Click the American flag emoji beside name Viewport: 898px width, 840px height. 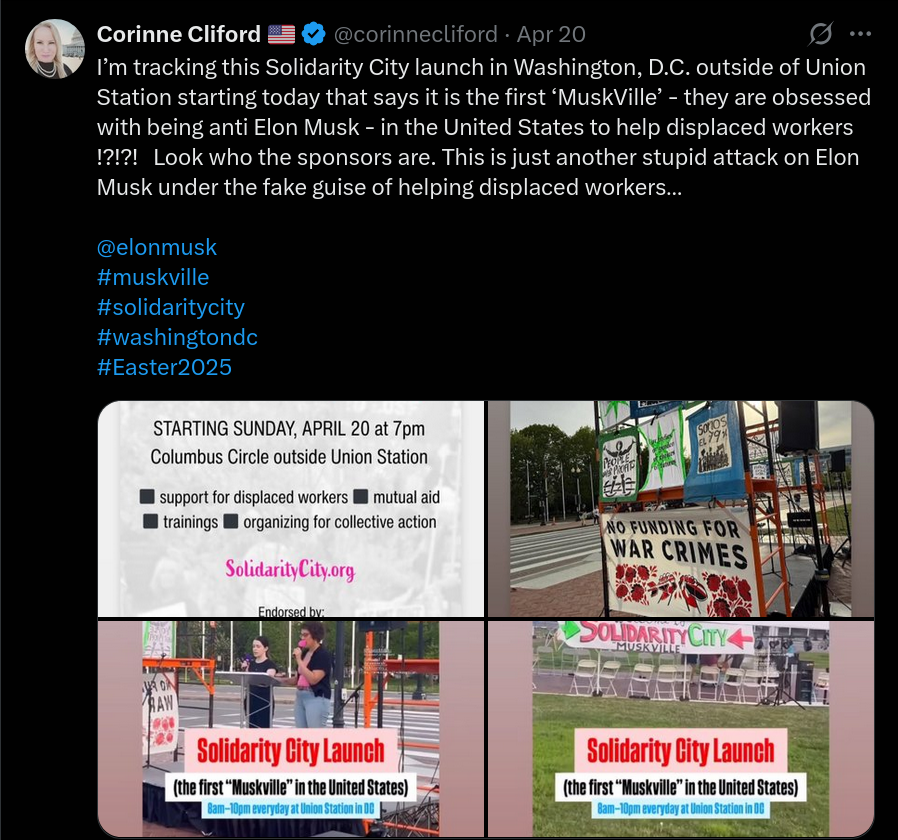coord(281,34)
